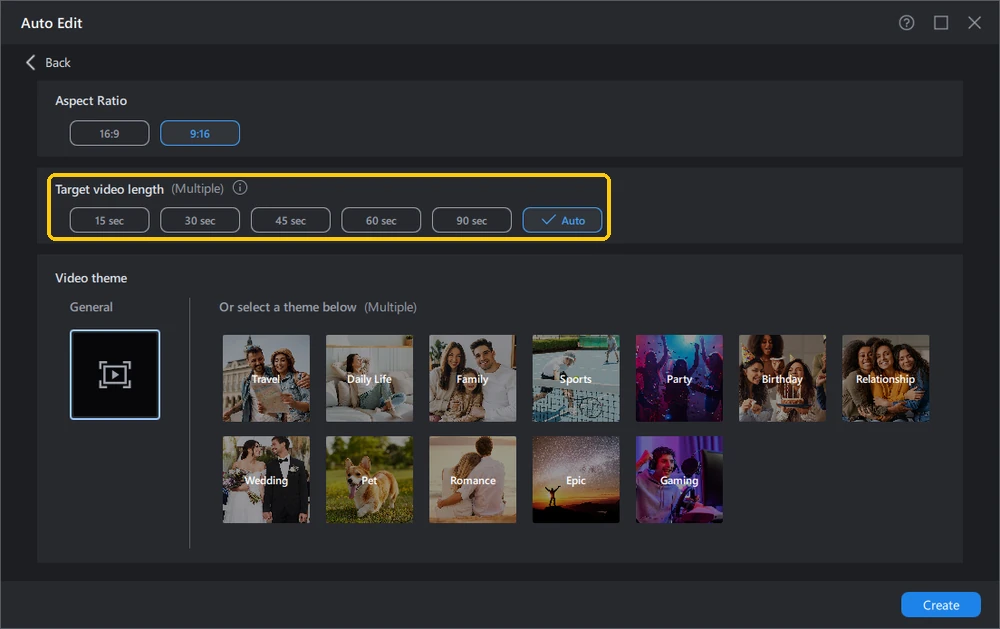Pick the Travel theme thumbnail
Screen dimensions: 1000x629
pyautogui.click(x=266, y=378)
